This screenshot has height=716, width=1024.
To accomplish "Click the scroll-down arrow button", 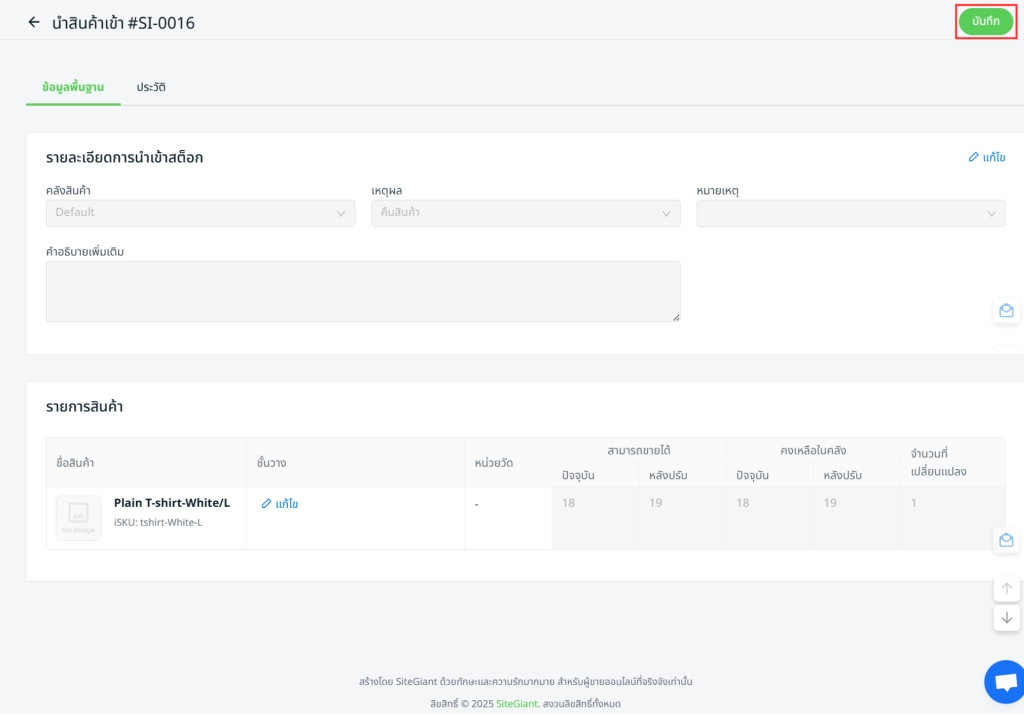I will tap(1006, 618).
